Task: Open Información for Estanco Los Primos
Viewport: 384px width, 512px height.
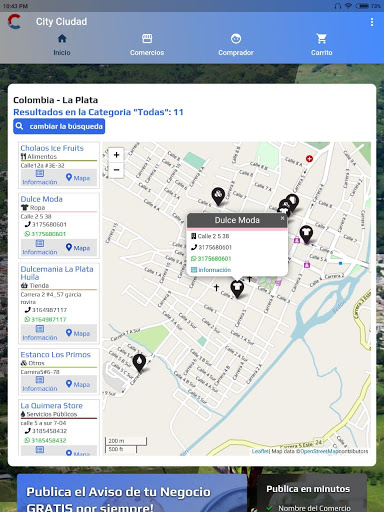Action: point(40,384)
